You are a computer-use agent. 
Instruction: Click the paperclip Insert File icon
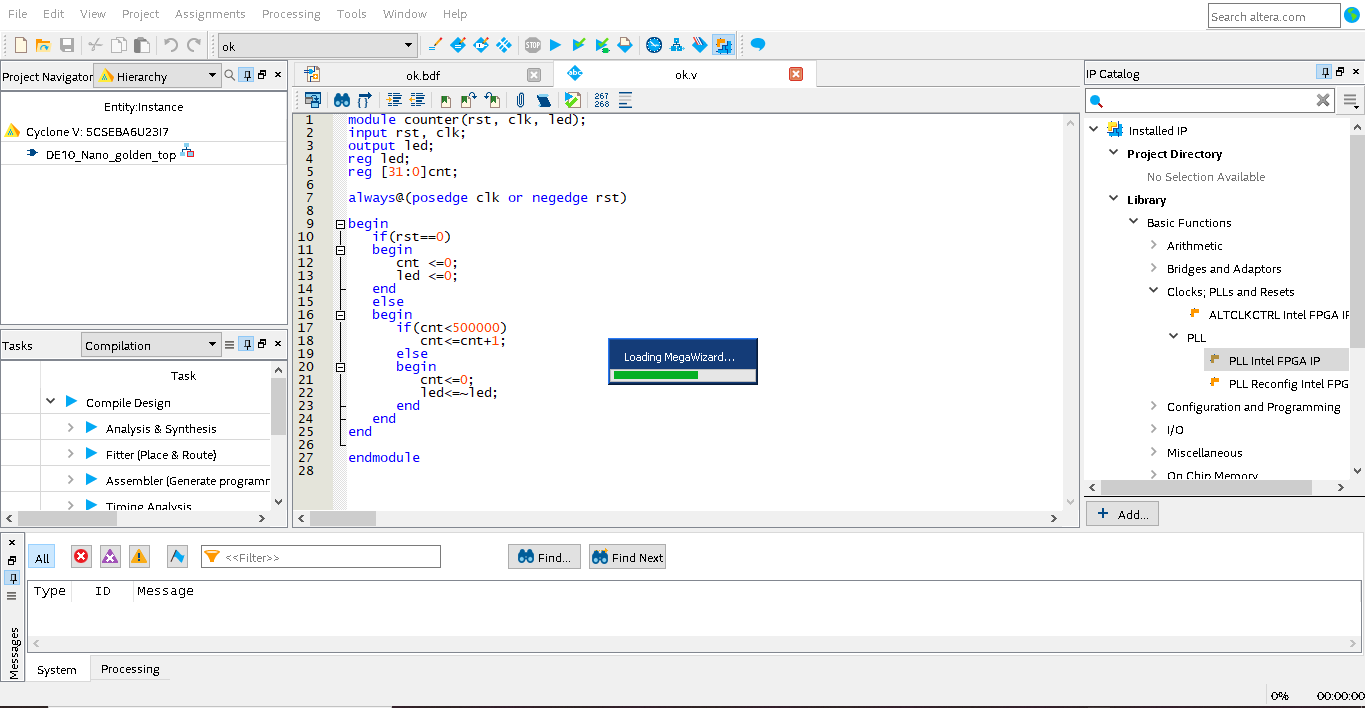click(520, 100)
